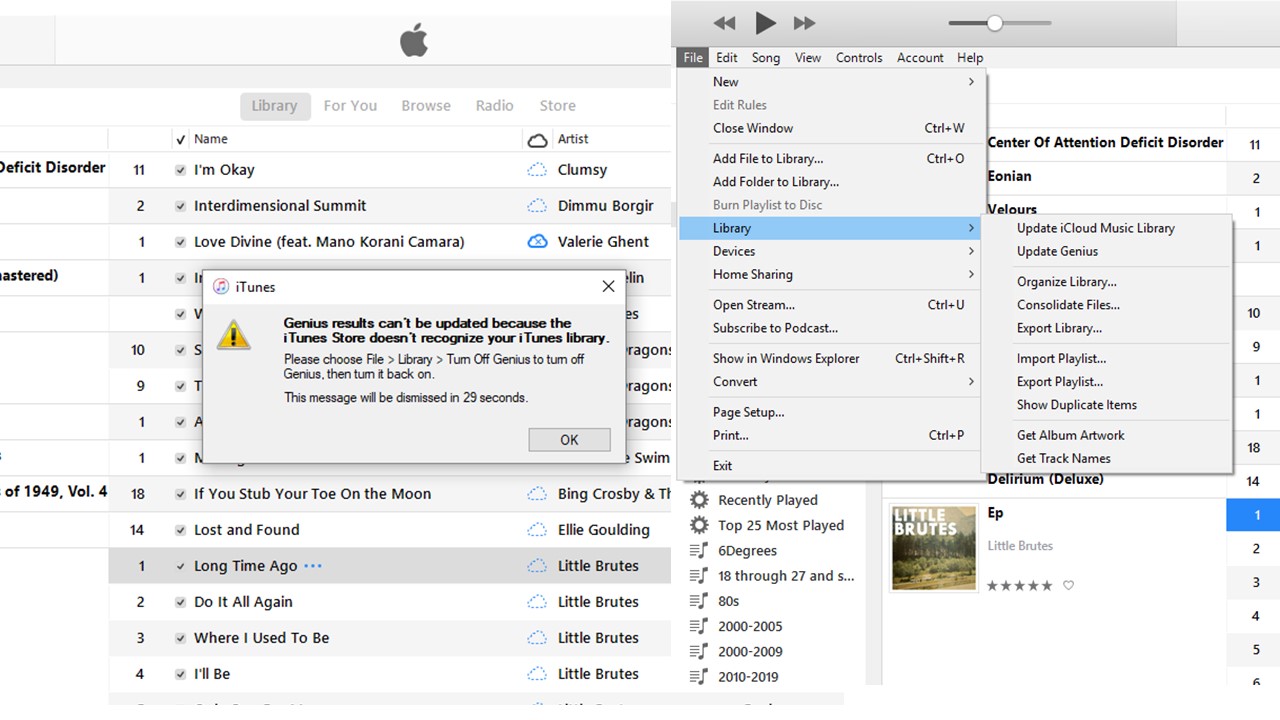This screenshot has width=1280, height=720.
Task: Uncheck the I'll Be song checkbox
Action: pos(181,674)
